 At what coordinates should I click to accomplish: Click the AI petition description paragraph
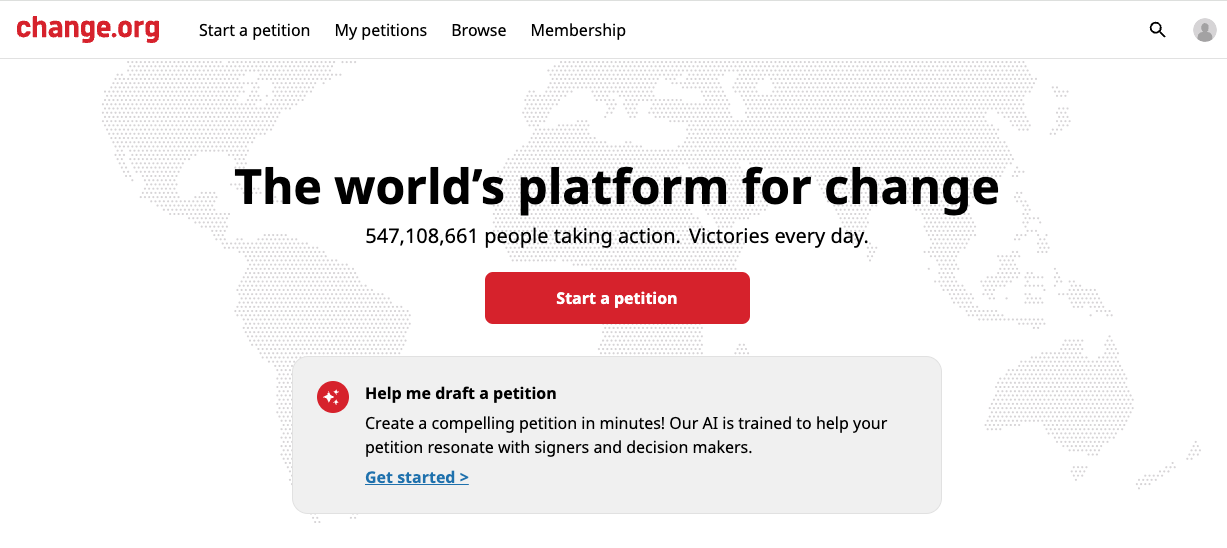click(625, 435)
